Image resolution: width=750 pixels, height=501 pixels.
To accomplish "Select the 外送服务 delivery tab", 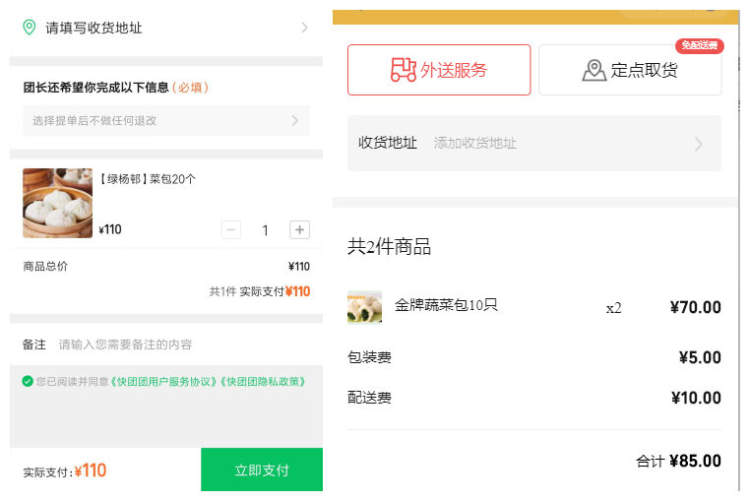I will point(439,70).
